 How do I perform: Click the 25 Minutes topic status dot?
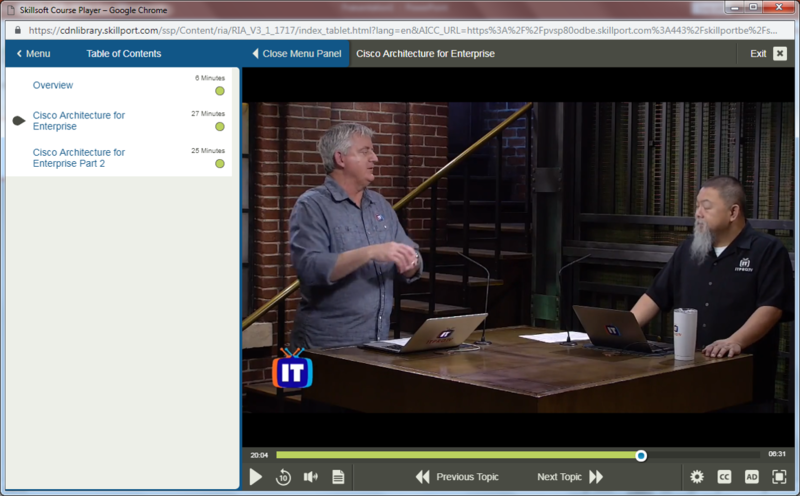tap(220, 163)
